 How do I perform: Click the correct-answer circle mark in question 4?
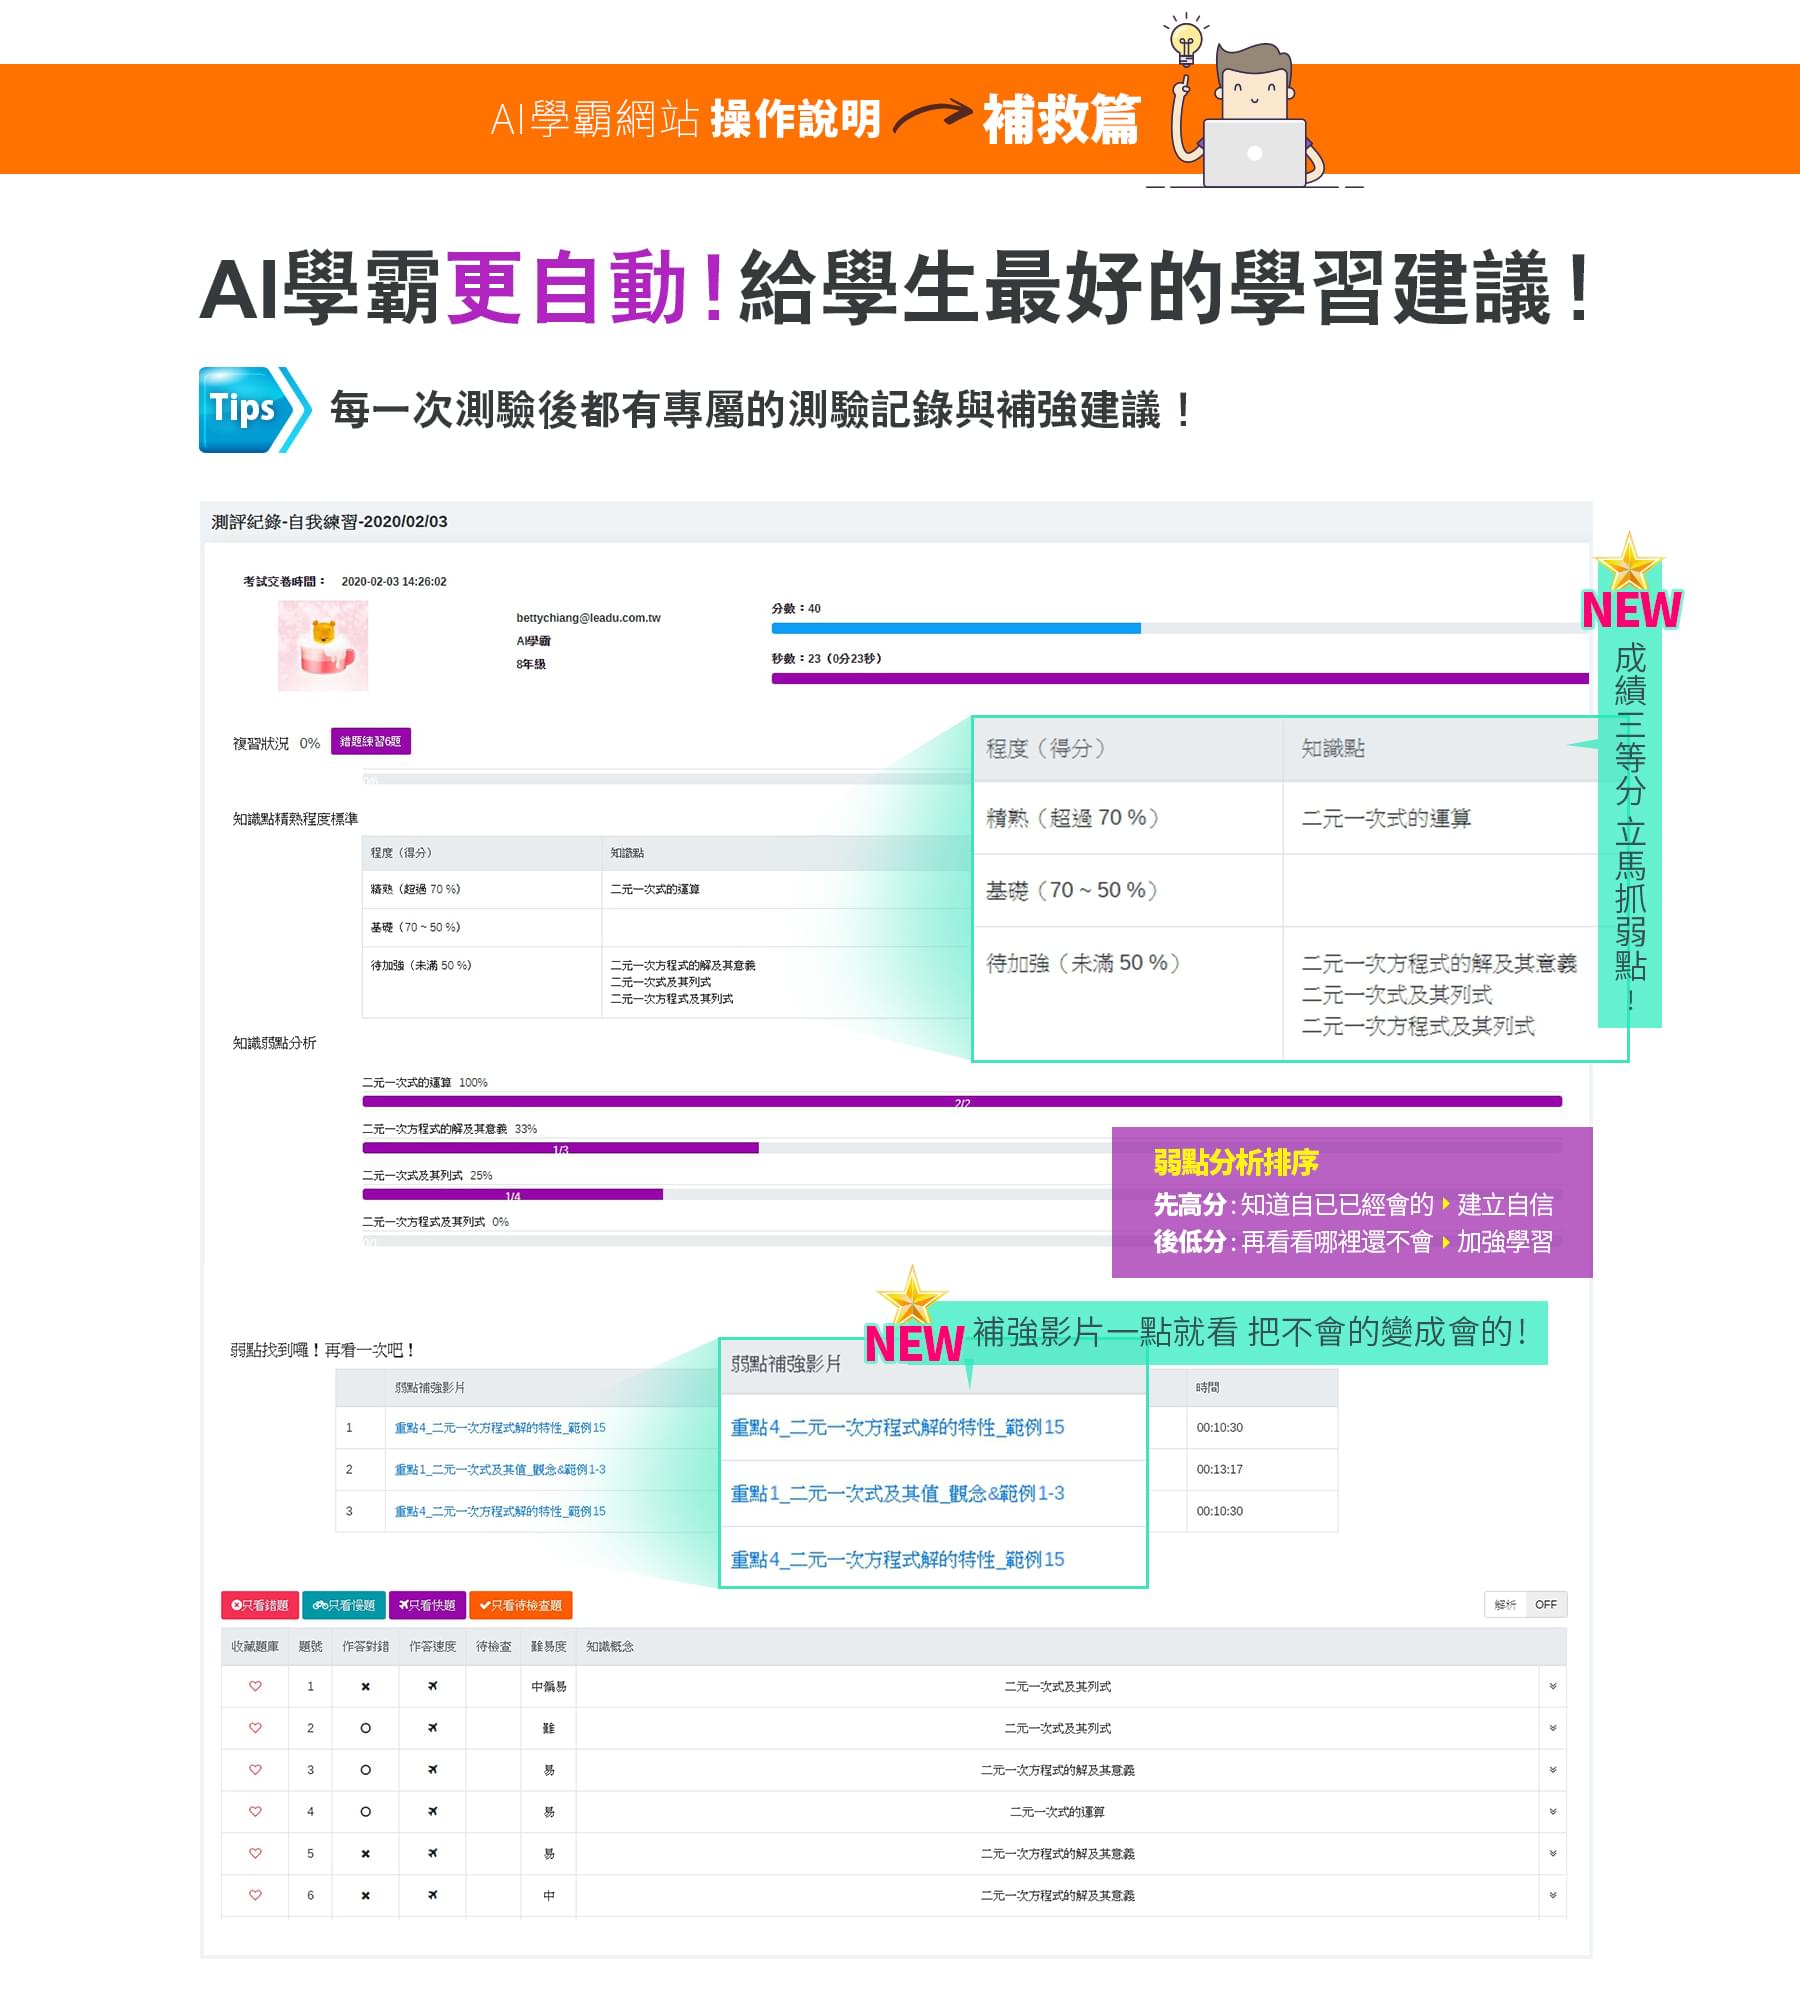pos(366,1813)
